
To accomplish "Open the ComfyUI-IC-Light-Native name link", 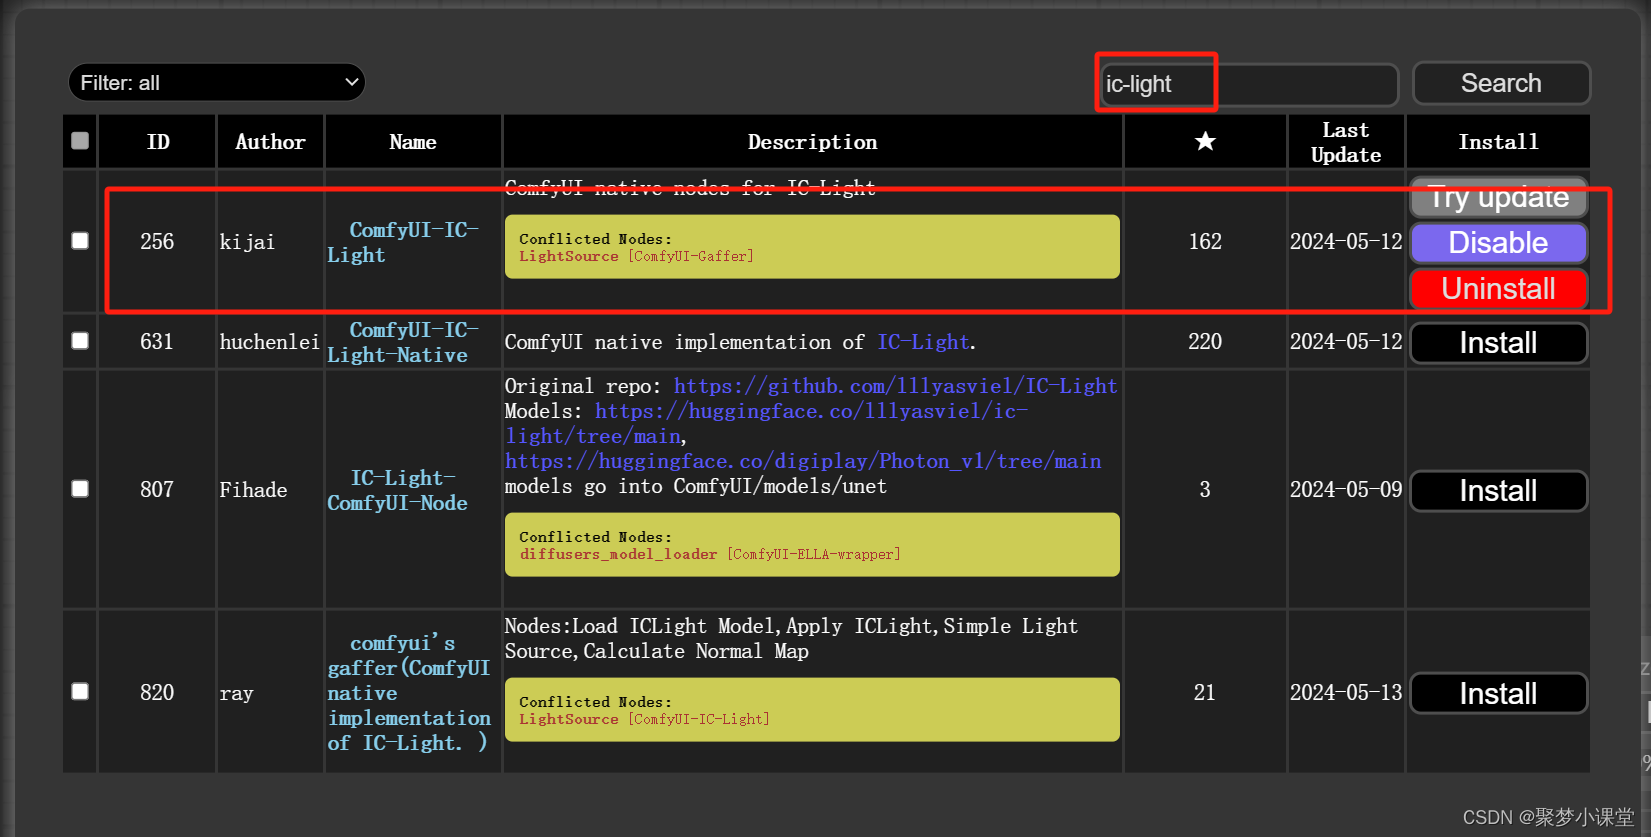I will tap(403, 342).
